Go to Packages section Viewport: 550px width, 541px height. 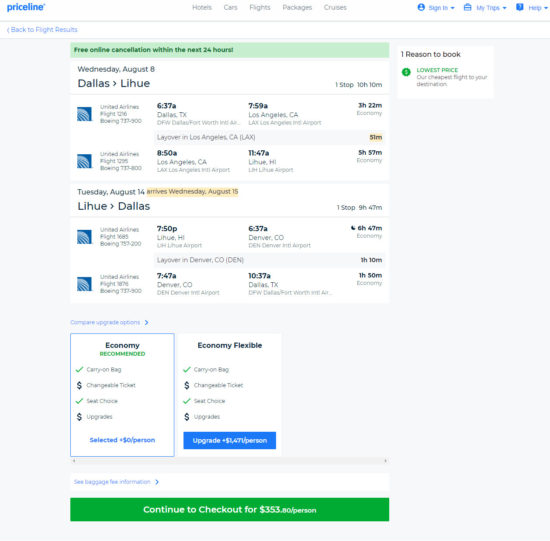(297, 7)
